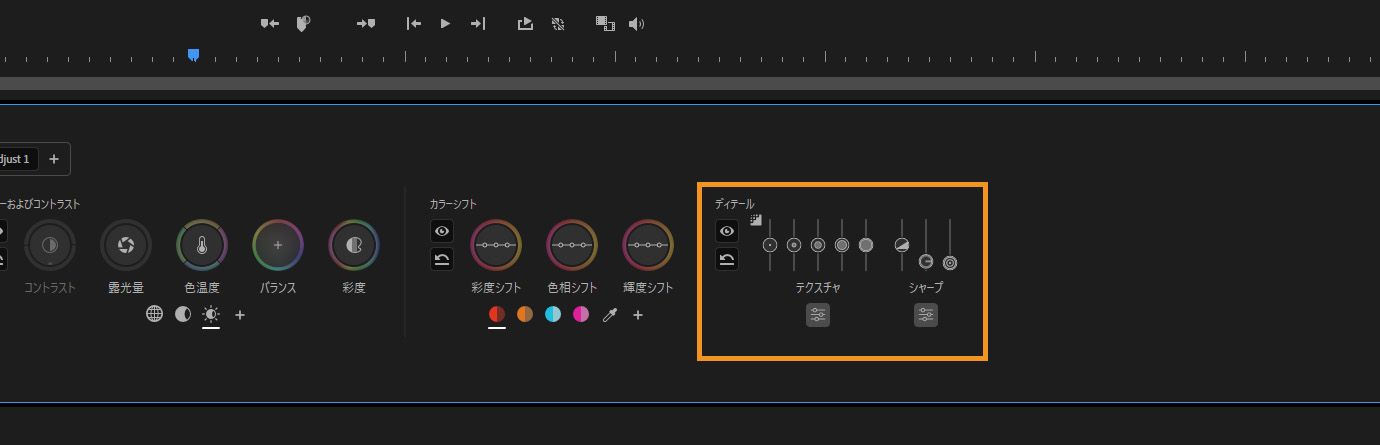Click the filmstrip resize icon

point(605,23)
